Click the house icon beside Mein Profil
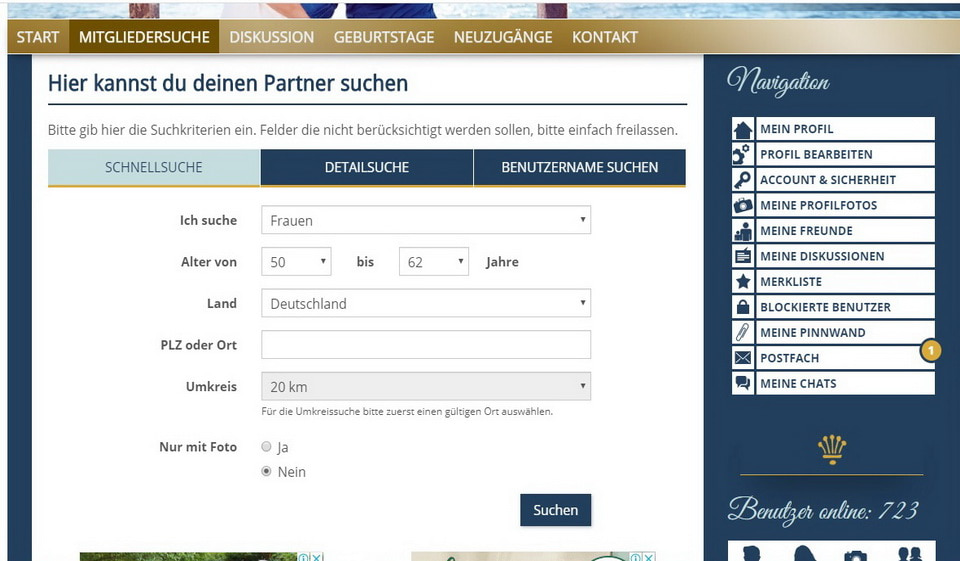Screen dimensions: 960x561 (x=743, y=129)
